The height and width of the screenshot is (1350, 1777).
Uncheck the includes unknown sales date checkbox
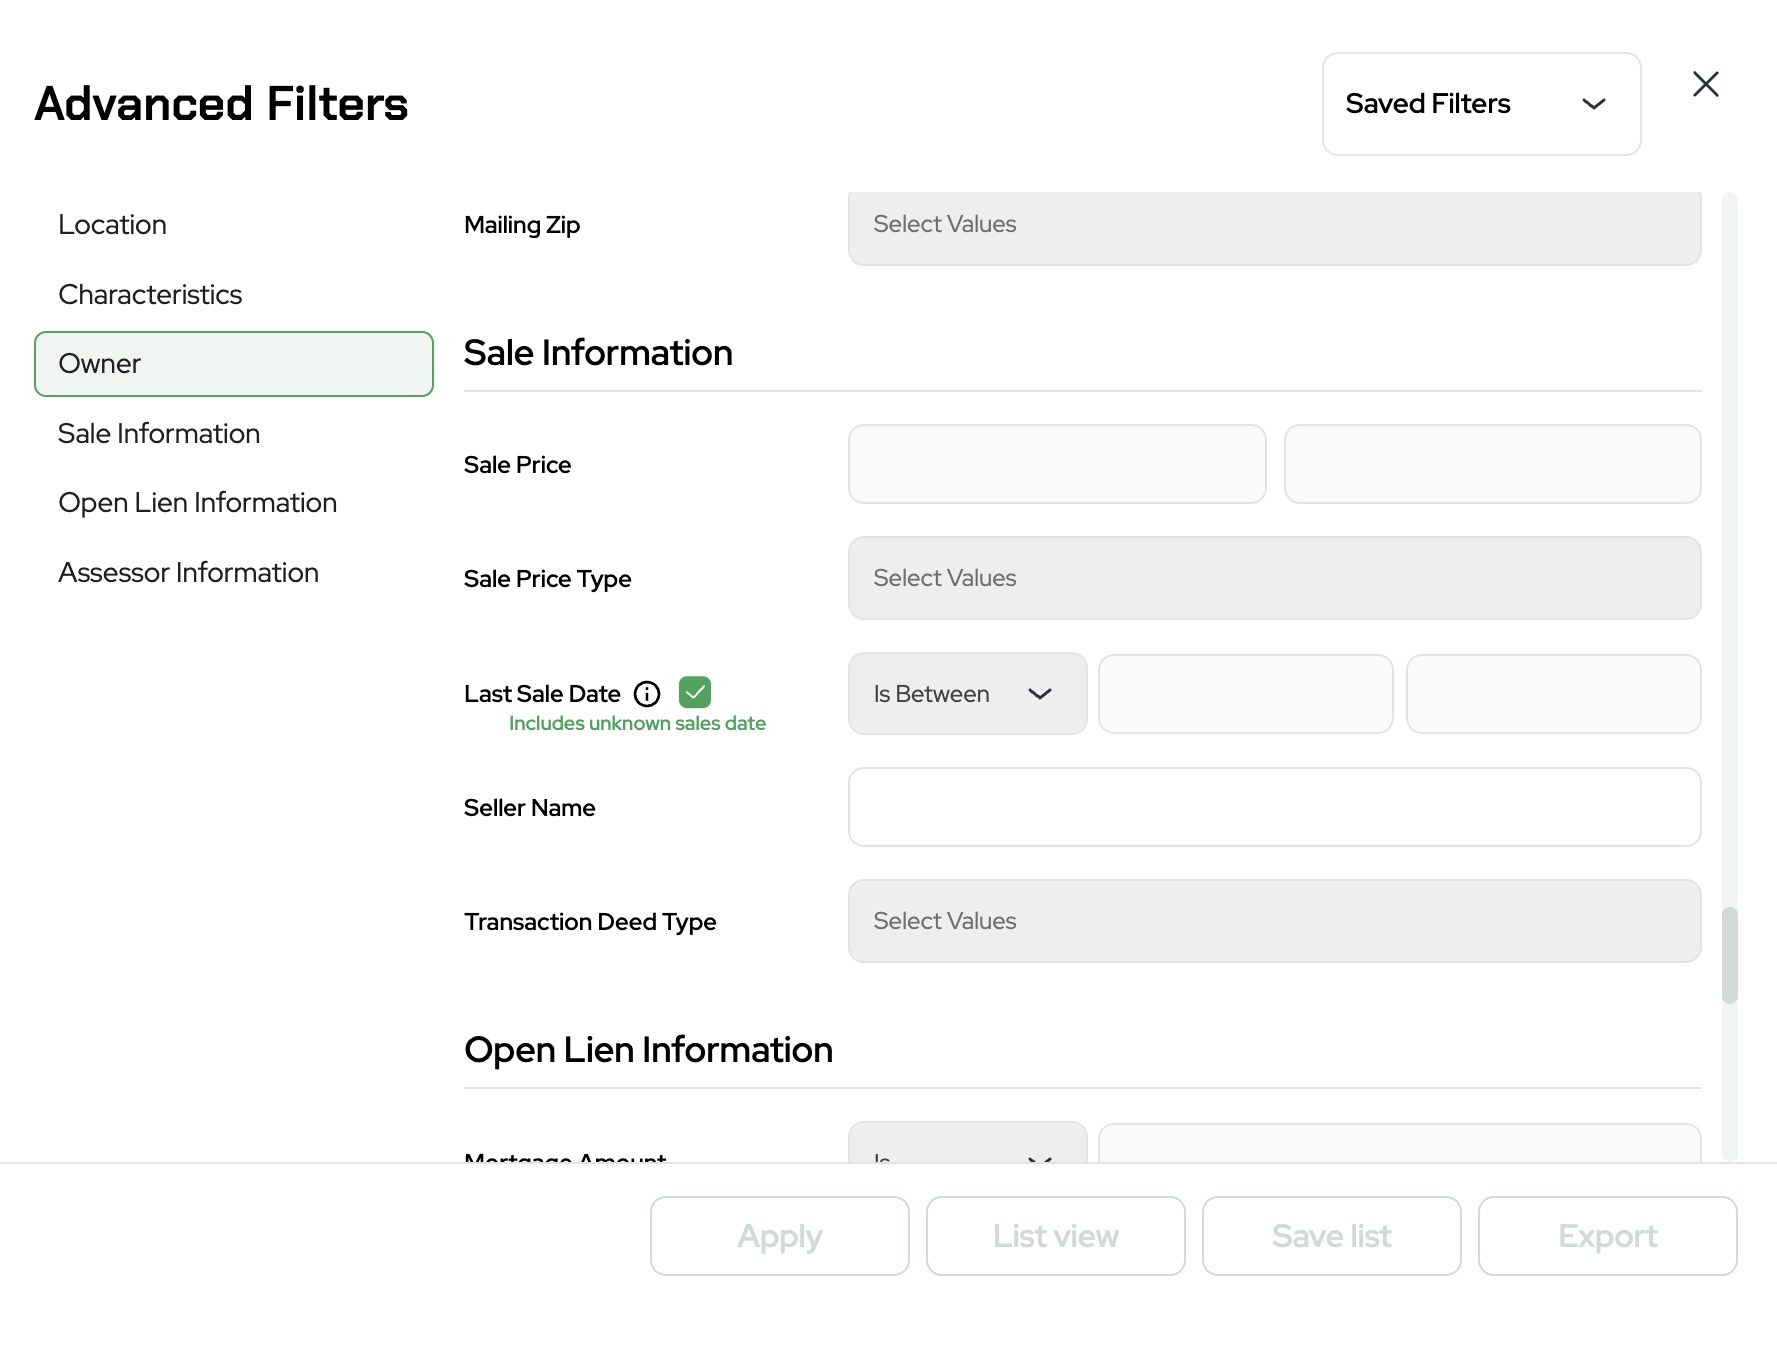pyautogui.click(x=695, y=692)
